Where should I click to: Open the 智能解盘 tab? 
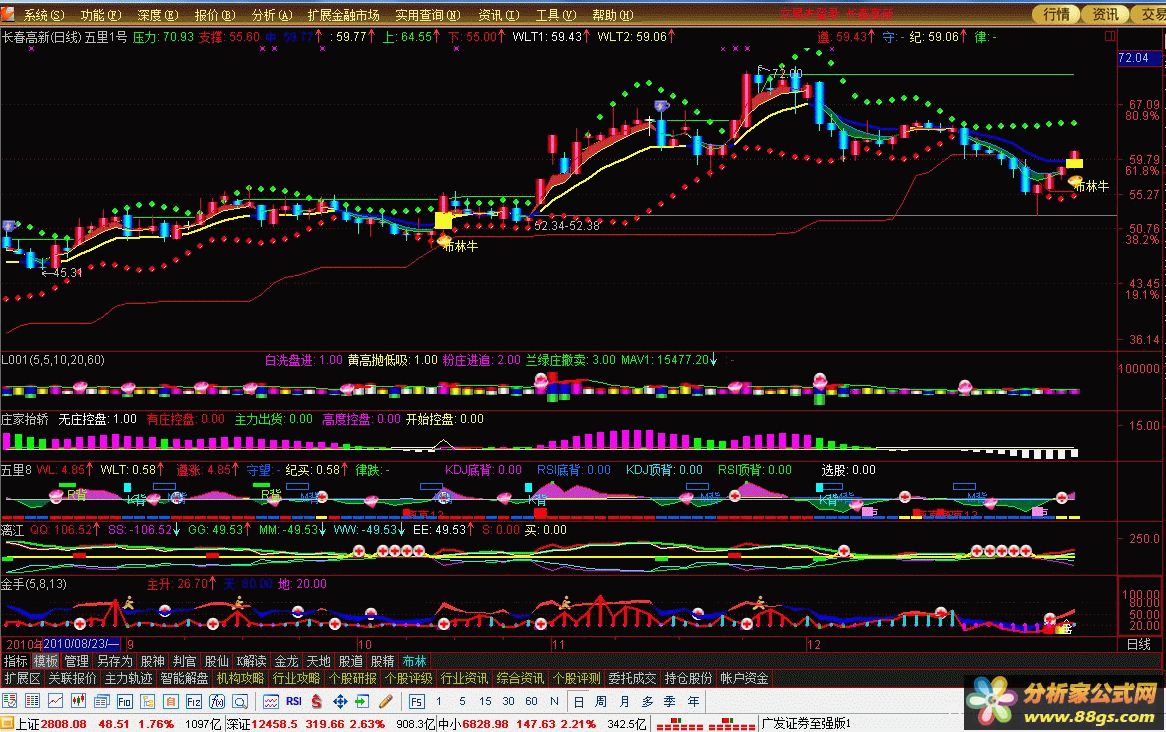point(184,678)
